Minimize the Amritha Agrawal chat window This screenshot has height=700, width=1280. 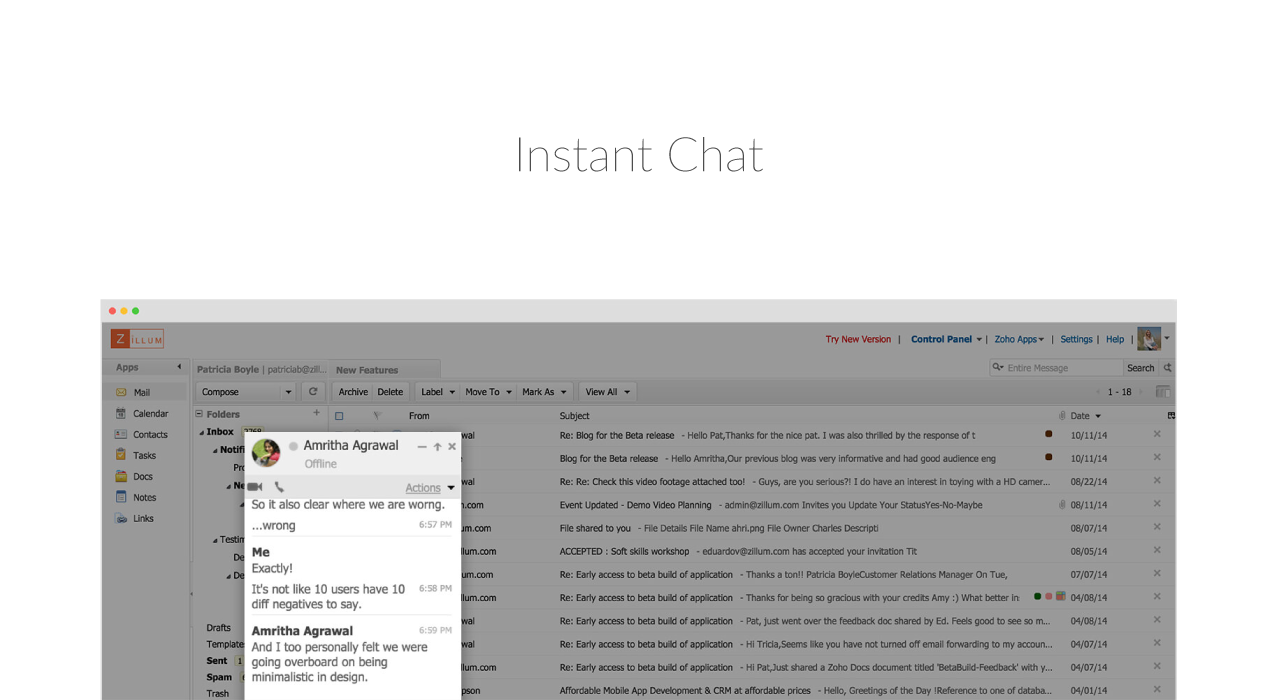coord(422,447)
